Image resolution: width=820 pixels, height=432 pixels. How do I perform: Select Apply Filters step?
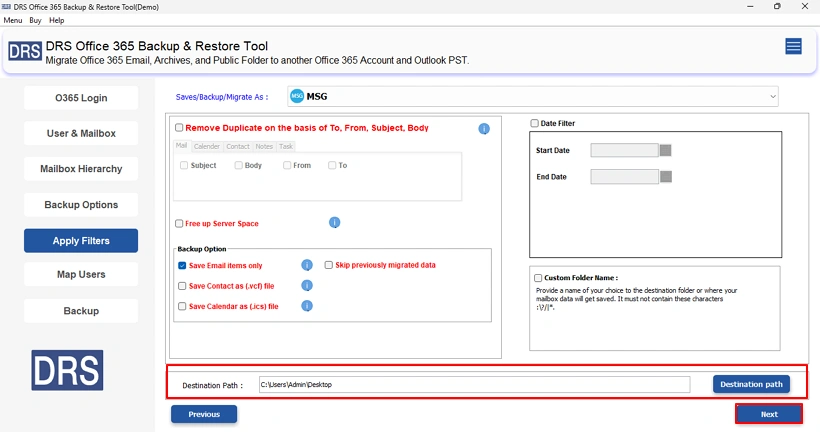coord(81,241)
